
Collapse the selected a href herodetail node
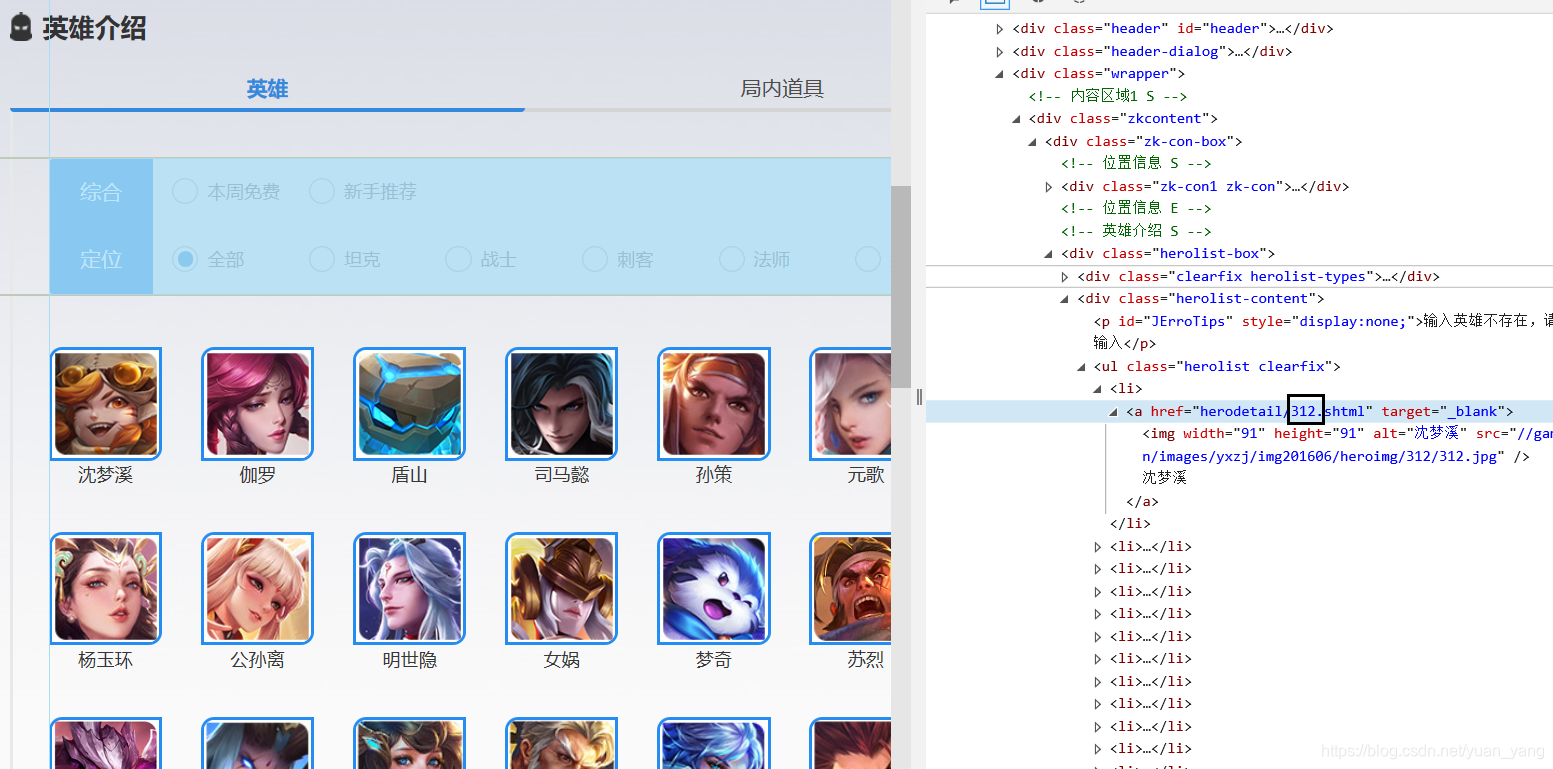tap(1114, 412)
